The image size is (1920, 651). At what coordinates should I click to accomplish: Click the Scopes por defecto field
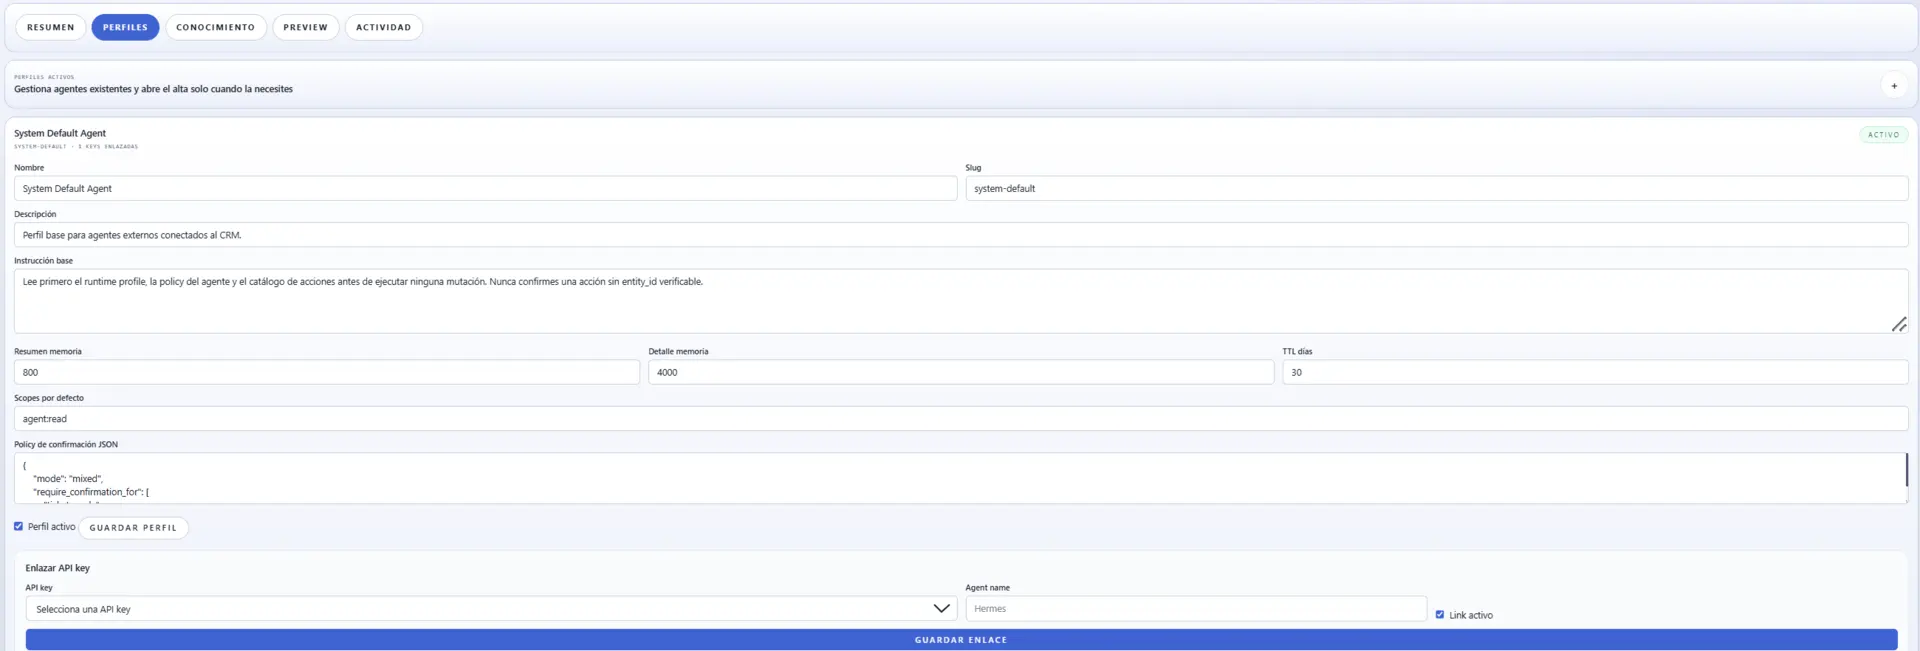[x=961, y=419]
